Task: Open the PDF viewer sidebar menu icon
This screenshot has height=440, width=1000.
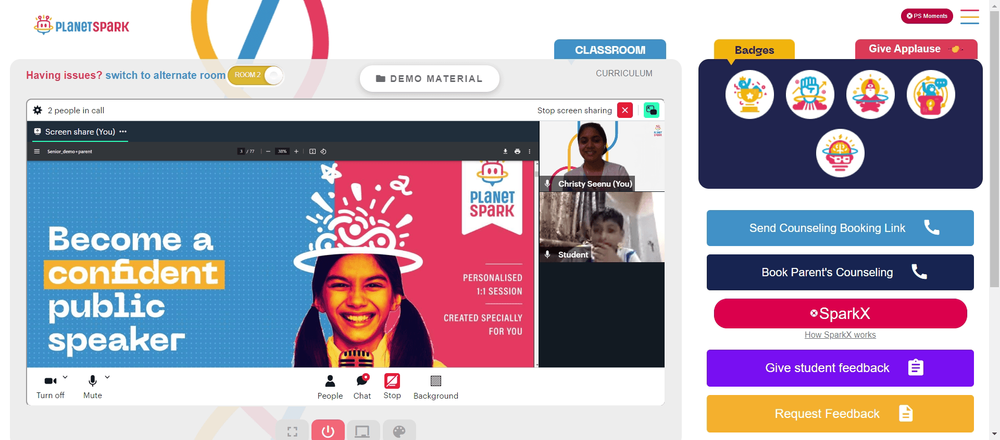Action: pyautogui.click(x=36, y=151)
